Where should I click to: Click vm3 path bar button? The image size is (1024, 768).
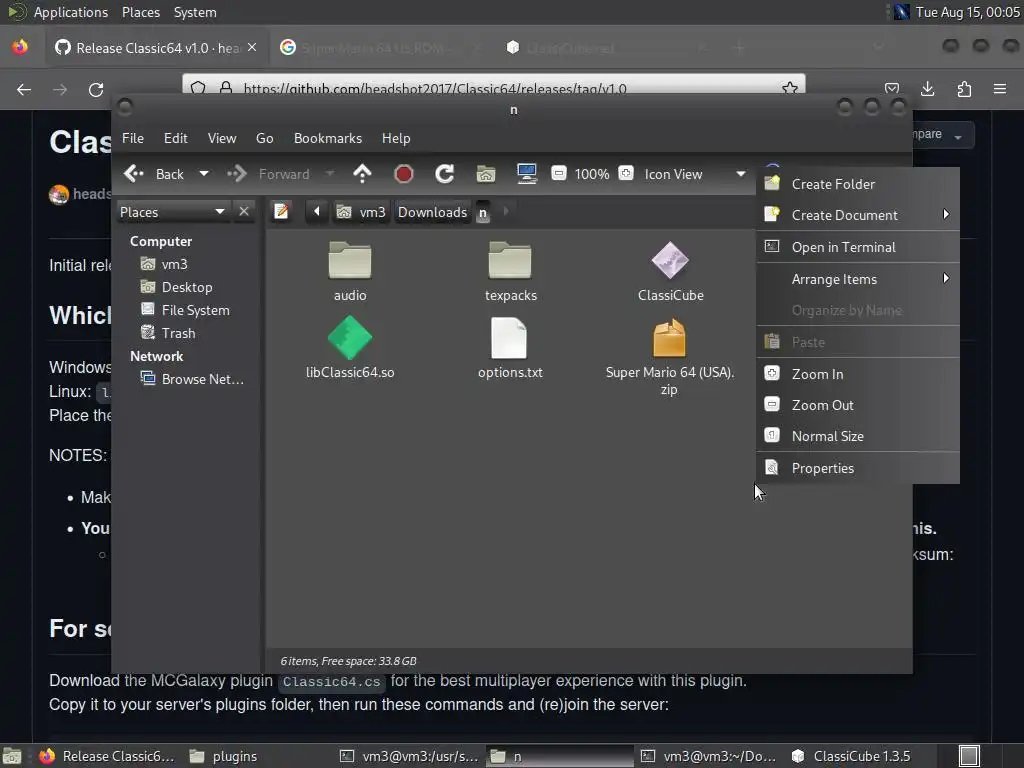coord(361,212)
